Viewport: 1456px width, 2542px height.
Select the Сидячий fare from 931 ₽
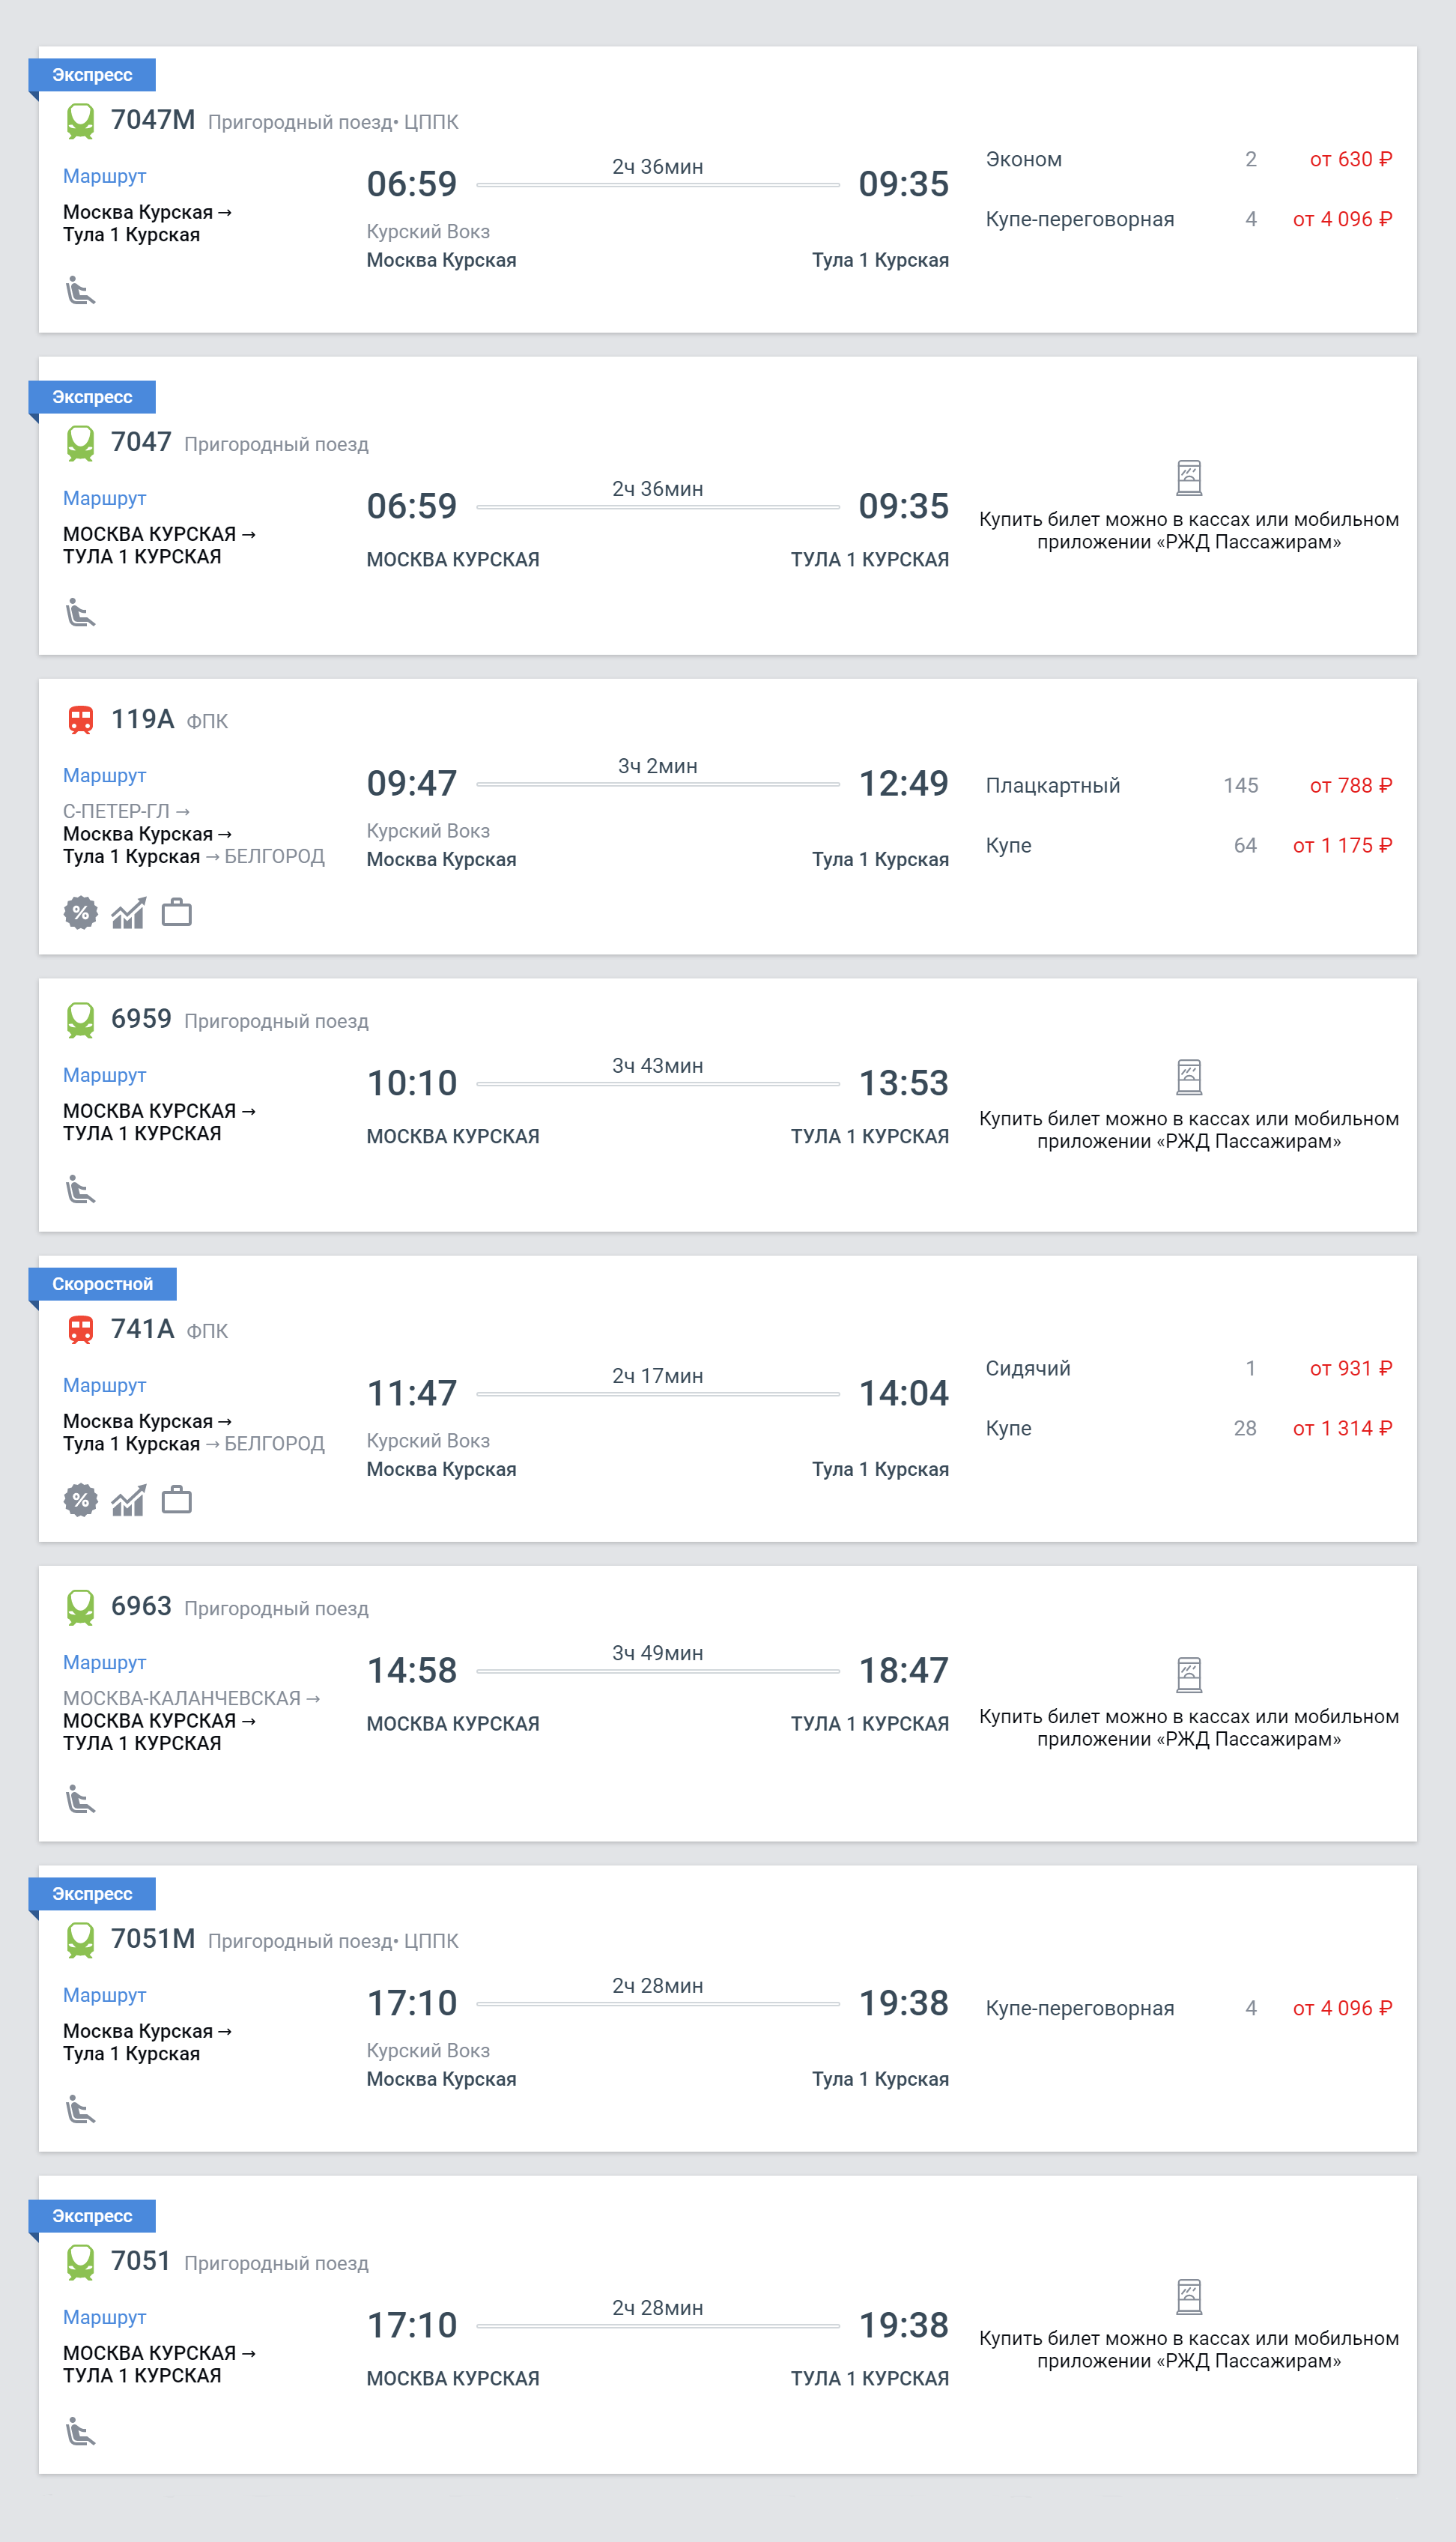1189,1368
